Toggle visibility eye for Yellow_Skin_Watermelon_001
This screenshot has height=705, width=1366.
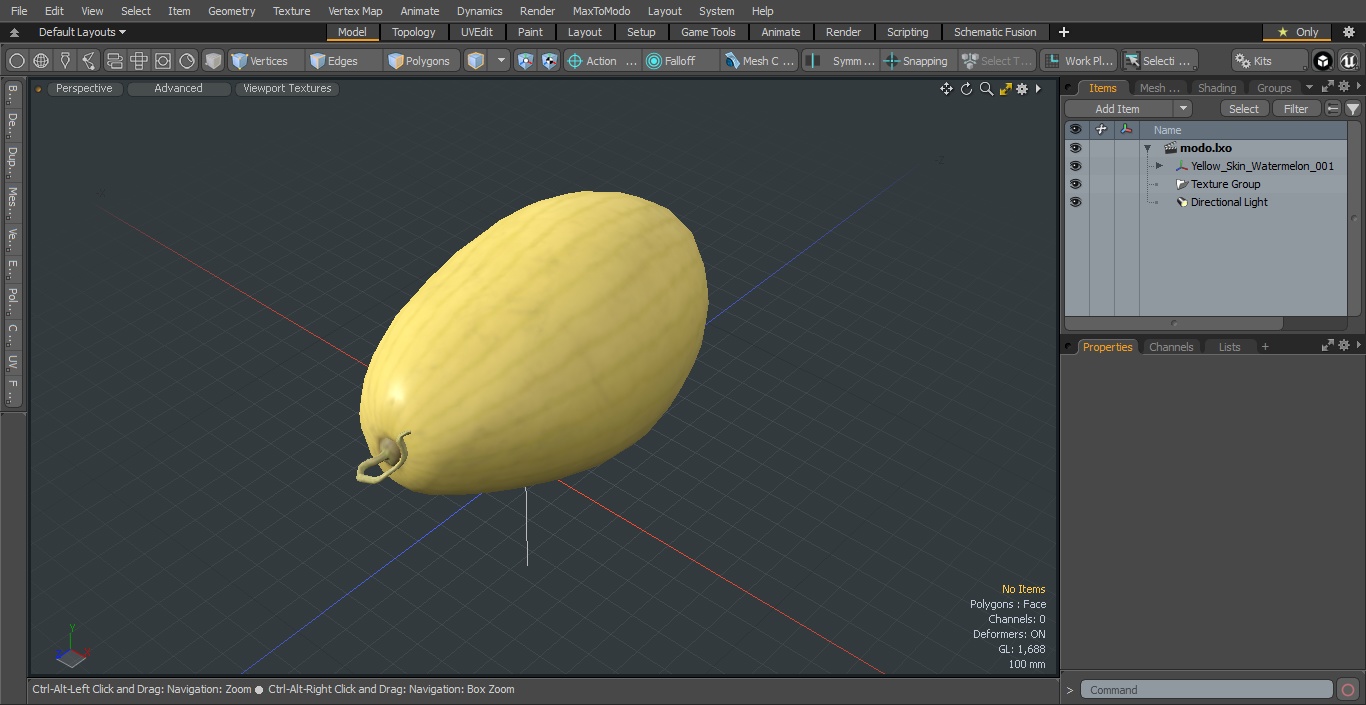coord(1075,166)
